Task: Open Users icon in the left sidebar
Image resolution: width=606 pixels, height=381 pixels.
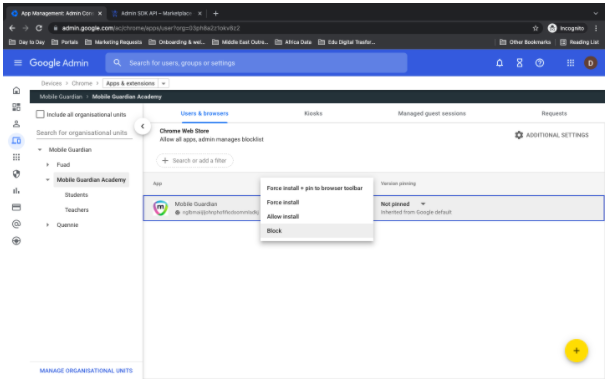Action: [16, 124]
